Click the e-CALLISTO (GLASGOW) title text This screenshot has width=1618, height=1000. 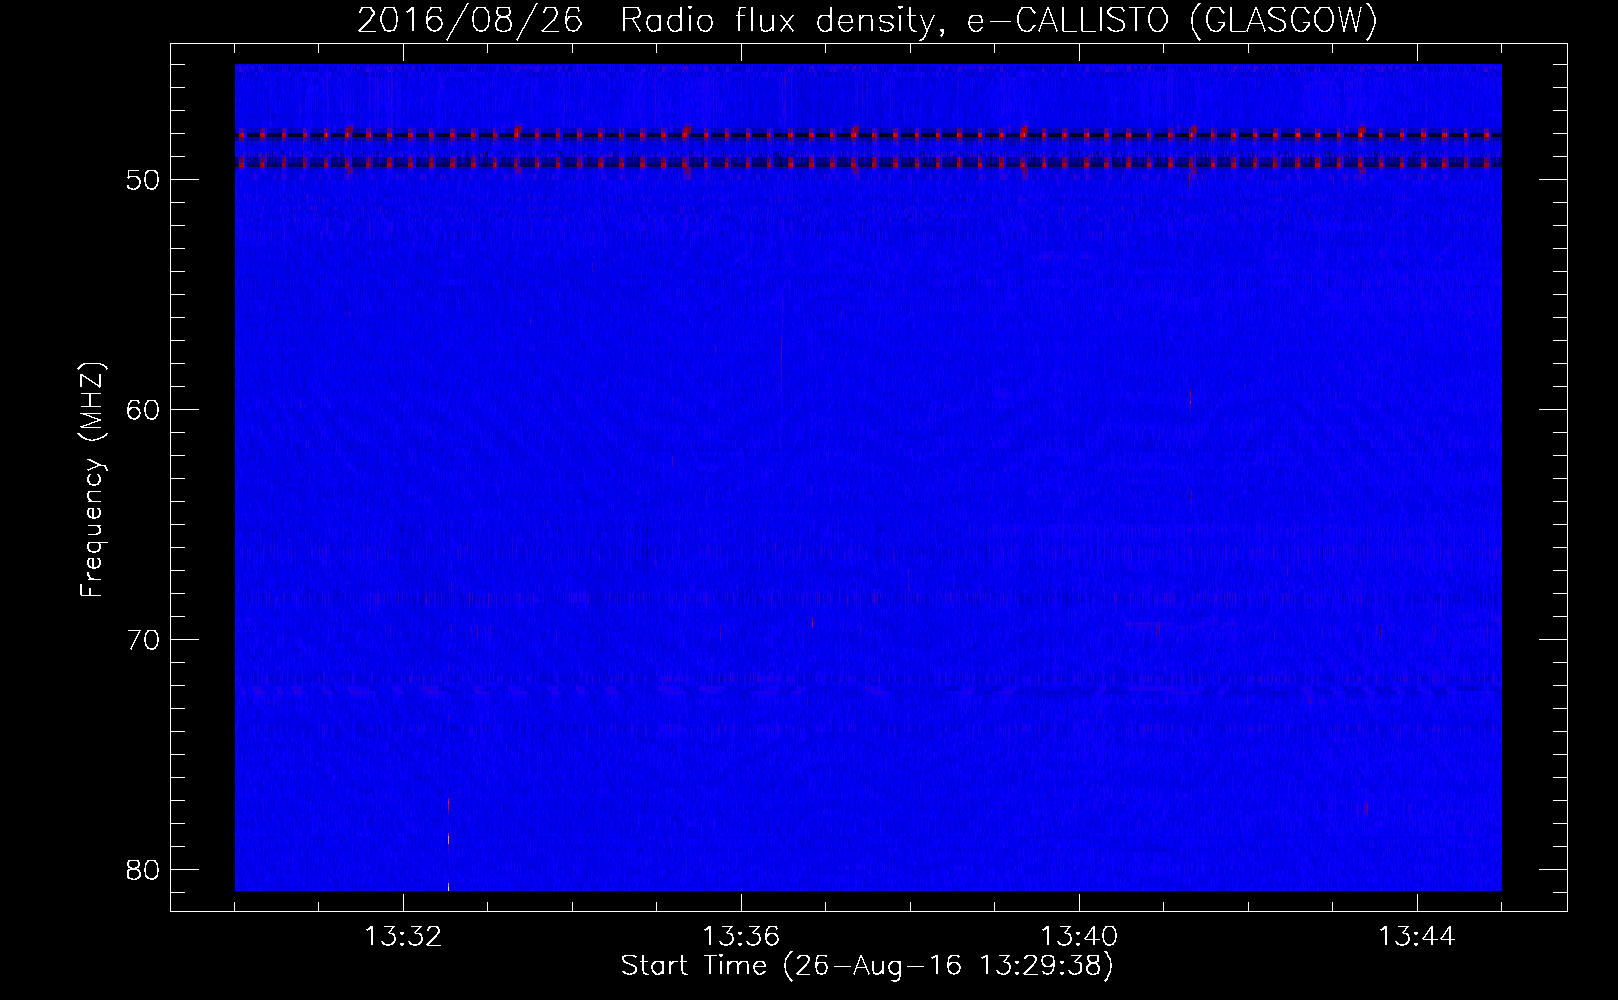click(1172, 21)
